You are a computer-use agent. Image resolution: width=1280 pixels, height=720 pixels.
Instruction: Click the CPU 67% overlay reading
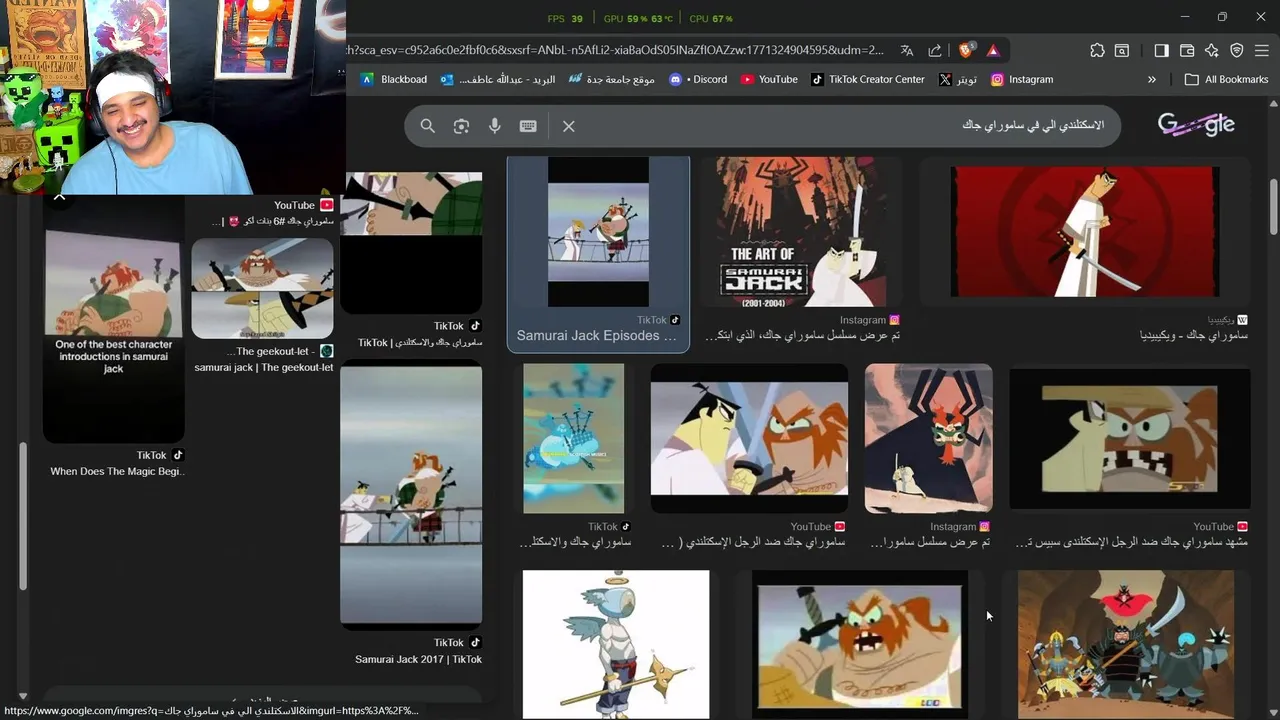coord(711,19)
